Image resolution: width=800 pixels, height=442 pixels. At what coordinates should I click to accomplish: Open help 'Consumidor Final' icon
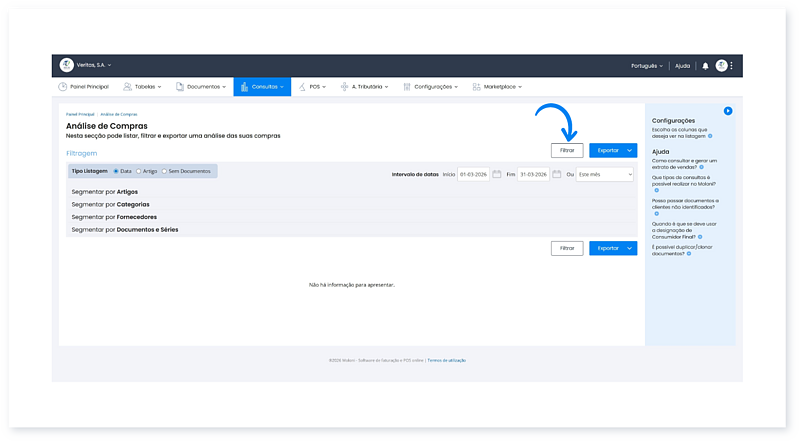click(700, 237)
